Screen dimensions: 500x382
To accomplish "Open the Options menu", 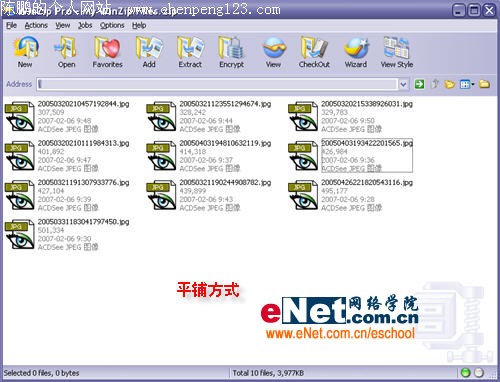I will [x=112, y=25].
